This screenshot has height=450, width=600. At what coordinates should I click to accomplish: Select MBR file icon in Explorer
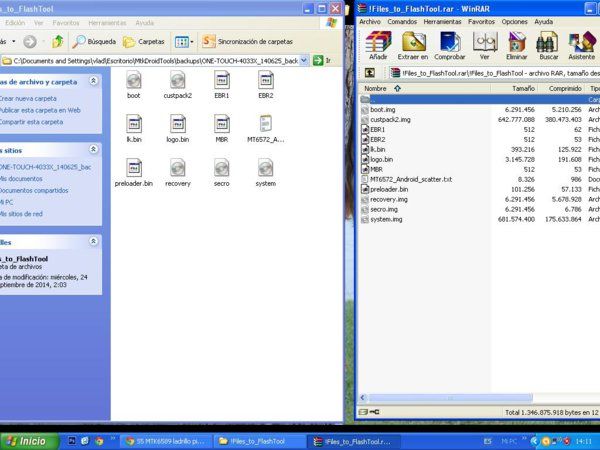222,129
